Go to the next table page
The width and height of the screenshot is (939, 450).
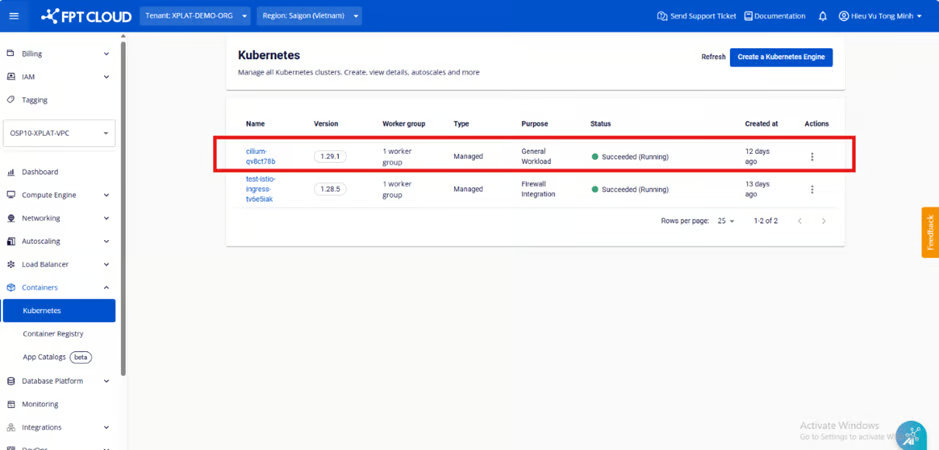pos(823,221)
